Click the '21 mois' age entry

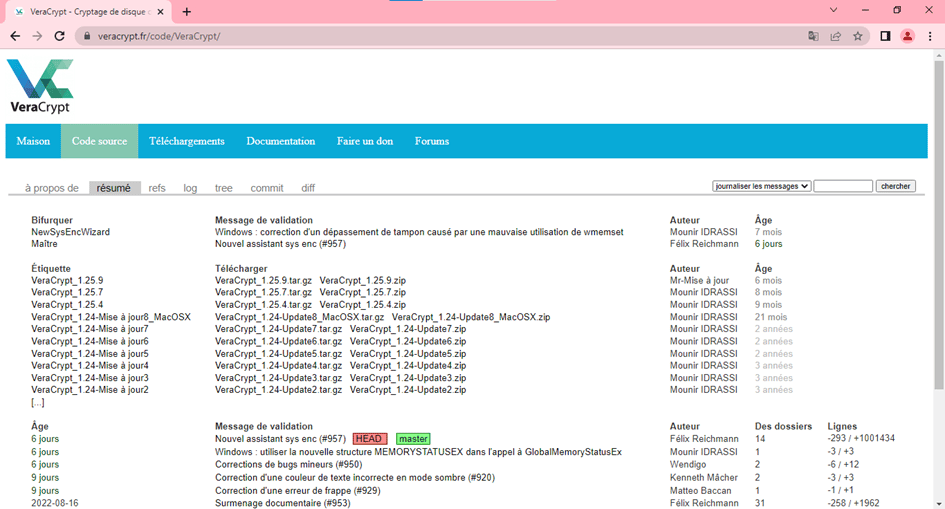pyautogui.click(x=771, y=317)
